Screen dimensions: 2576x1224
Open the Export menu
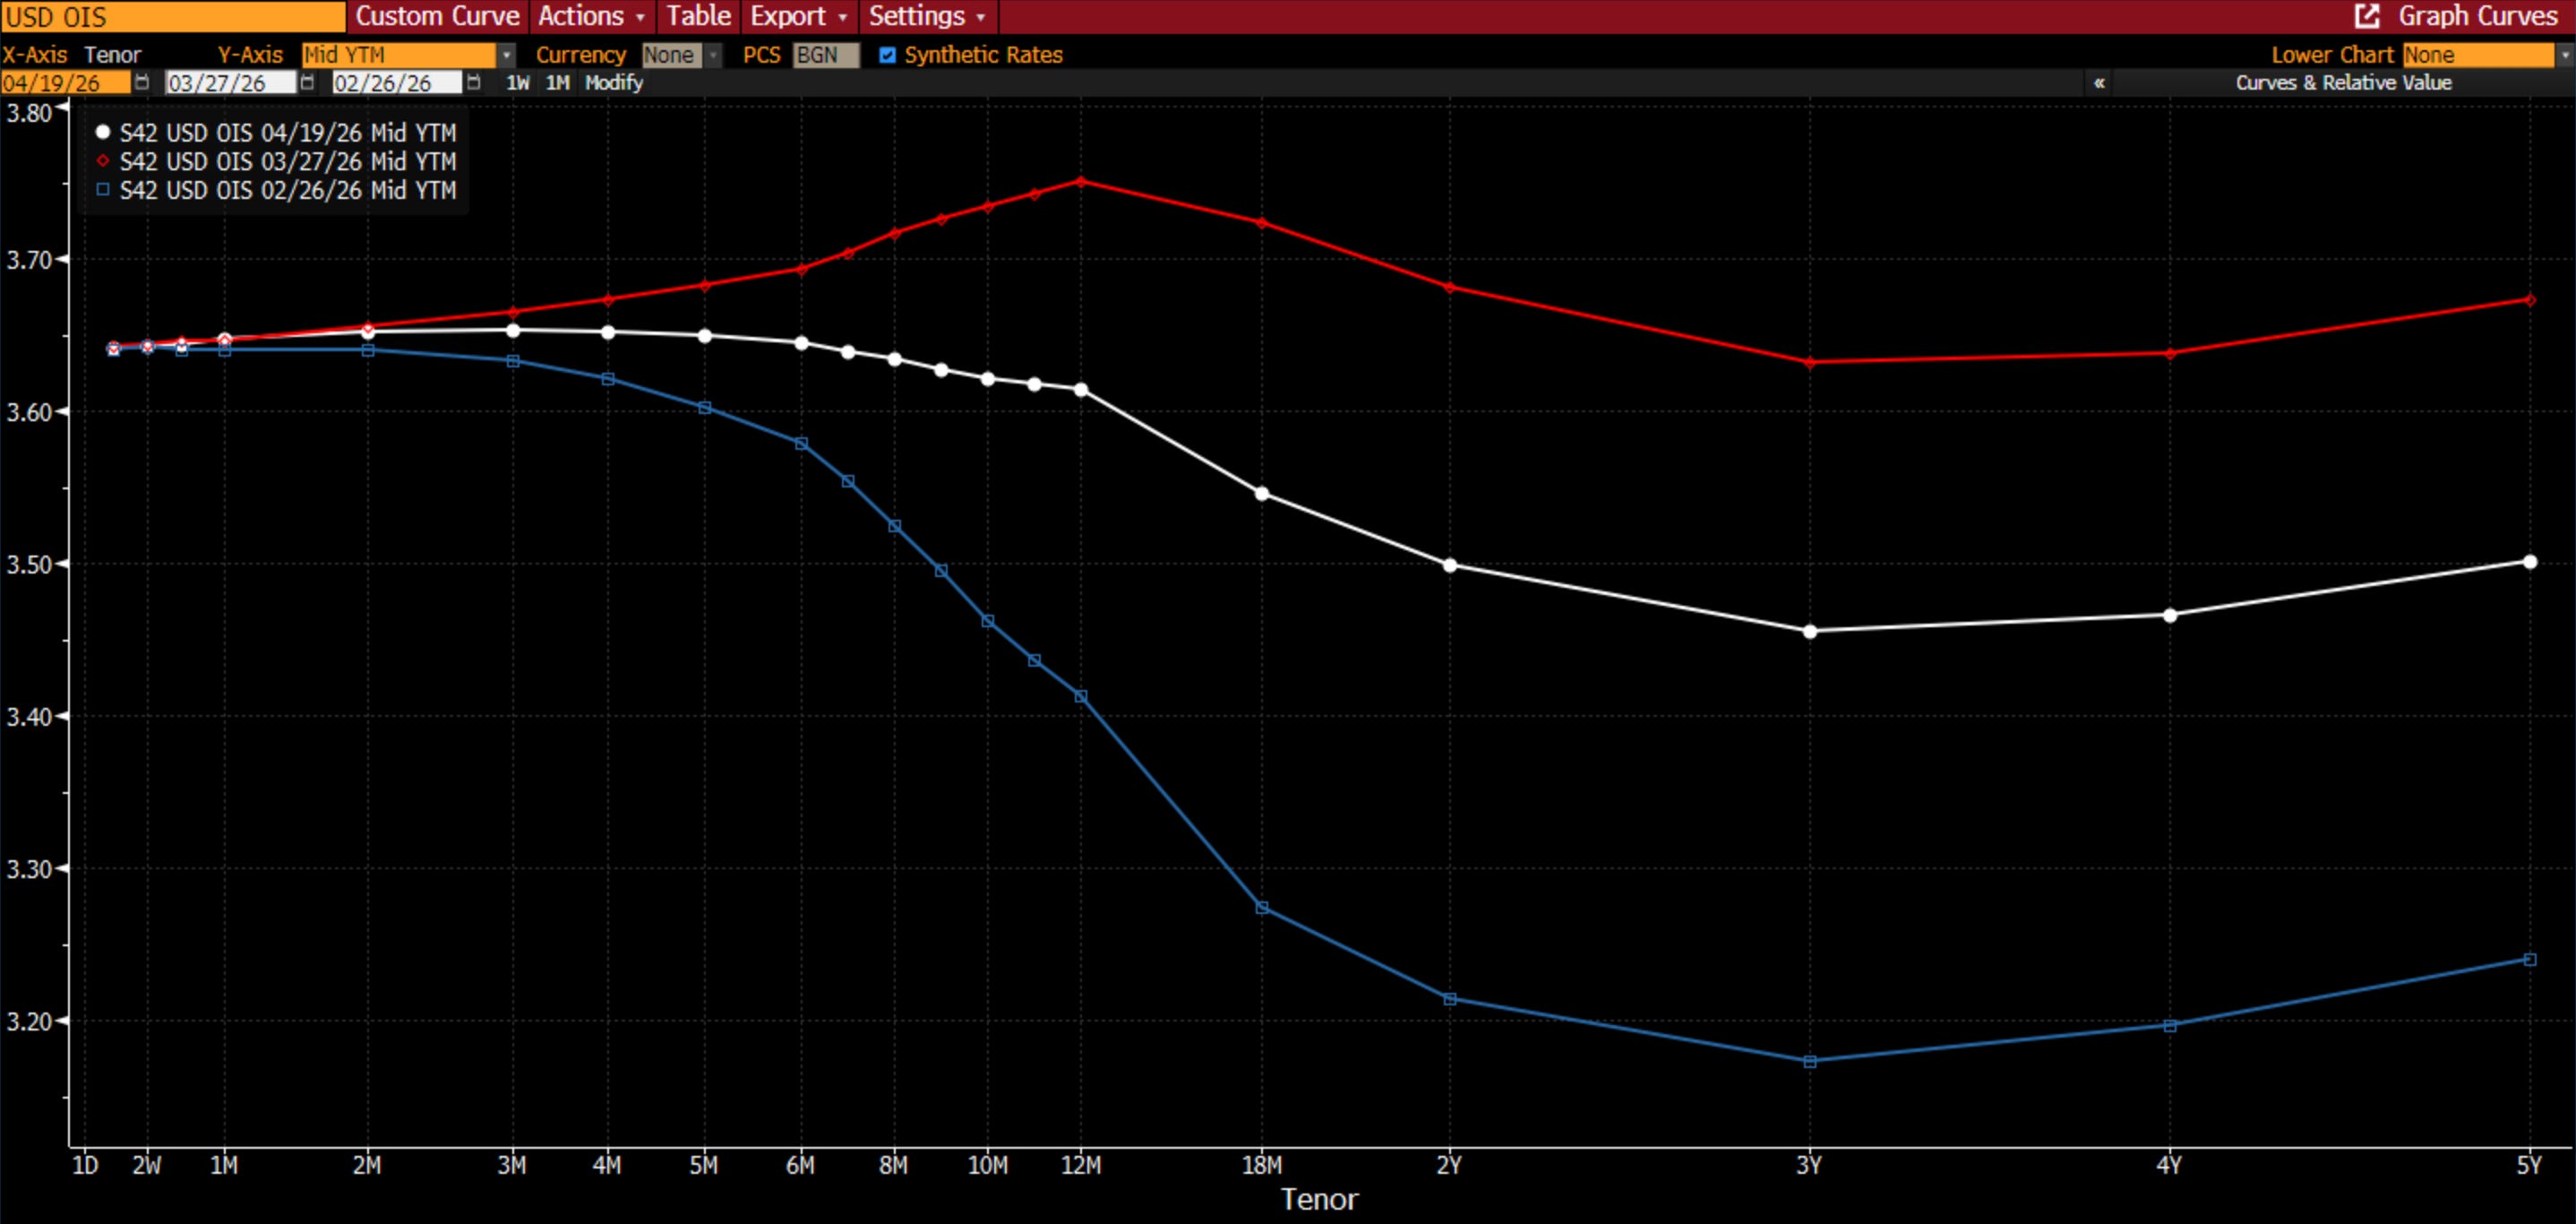pos(798,16)
